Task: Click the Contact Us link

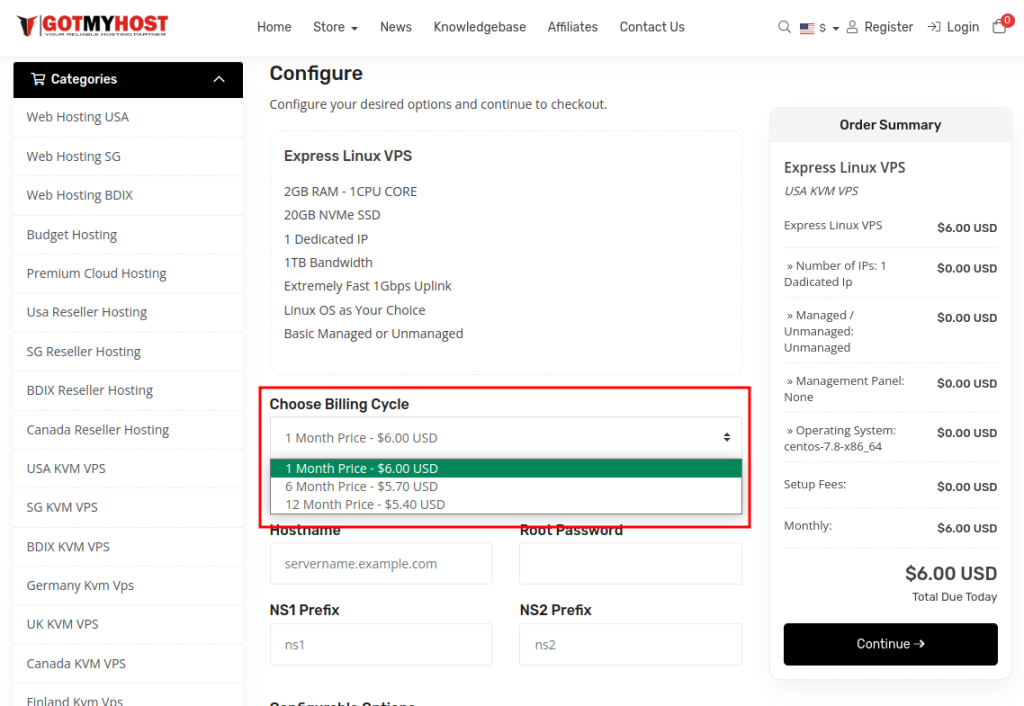Action: 652,27
